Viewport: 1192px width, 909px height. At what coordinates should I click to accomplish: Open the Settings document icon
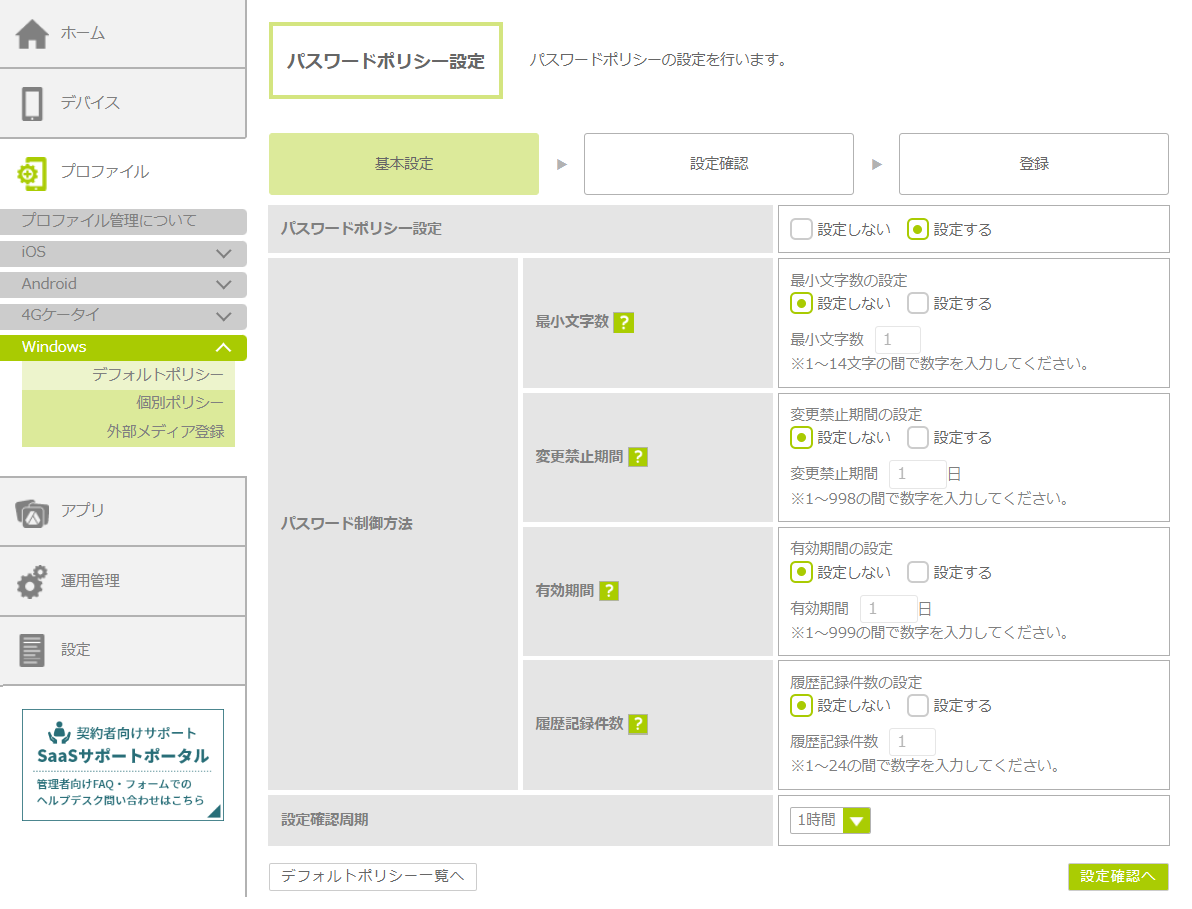pos(32,650)
